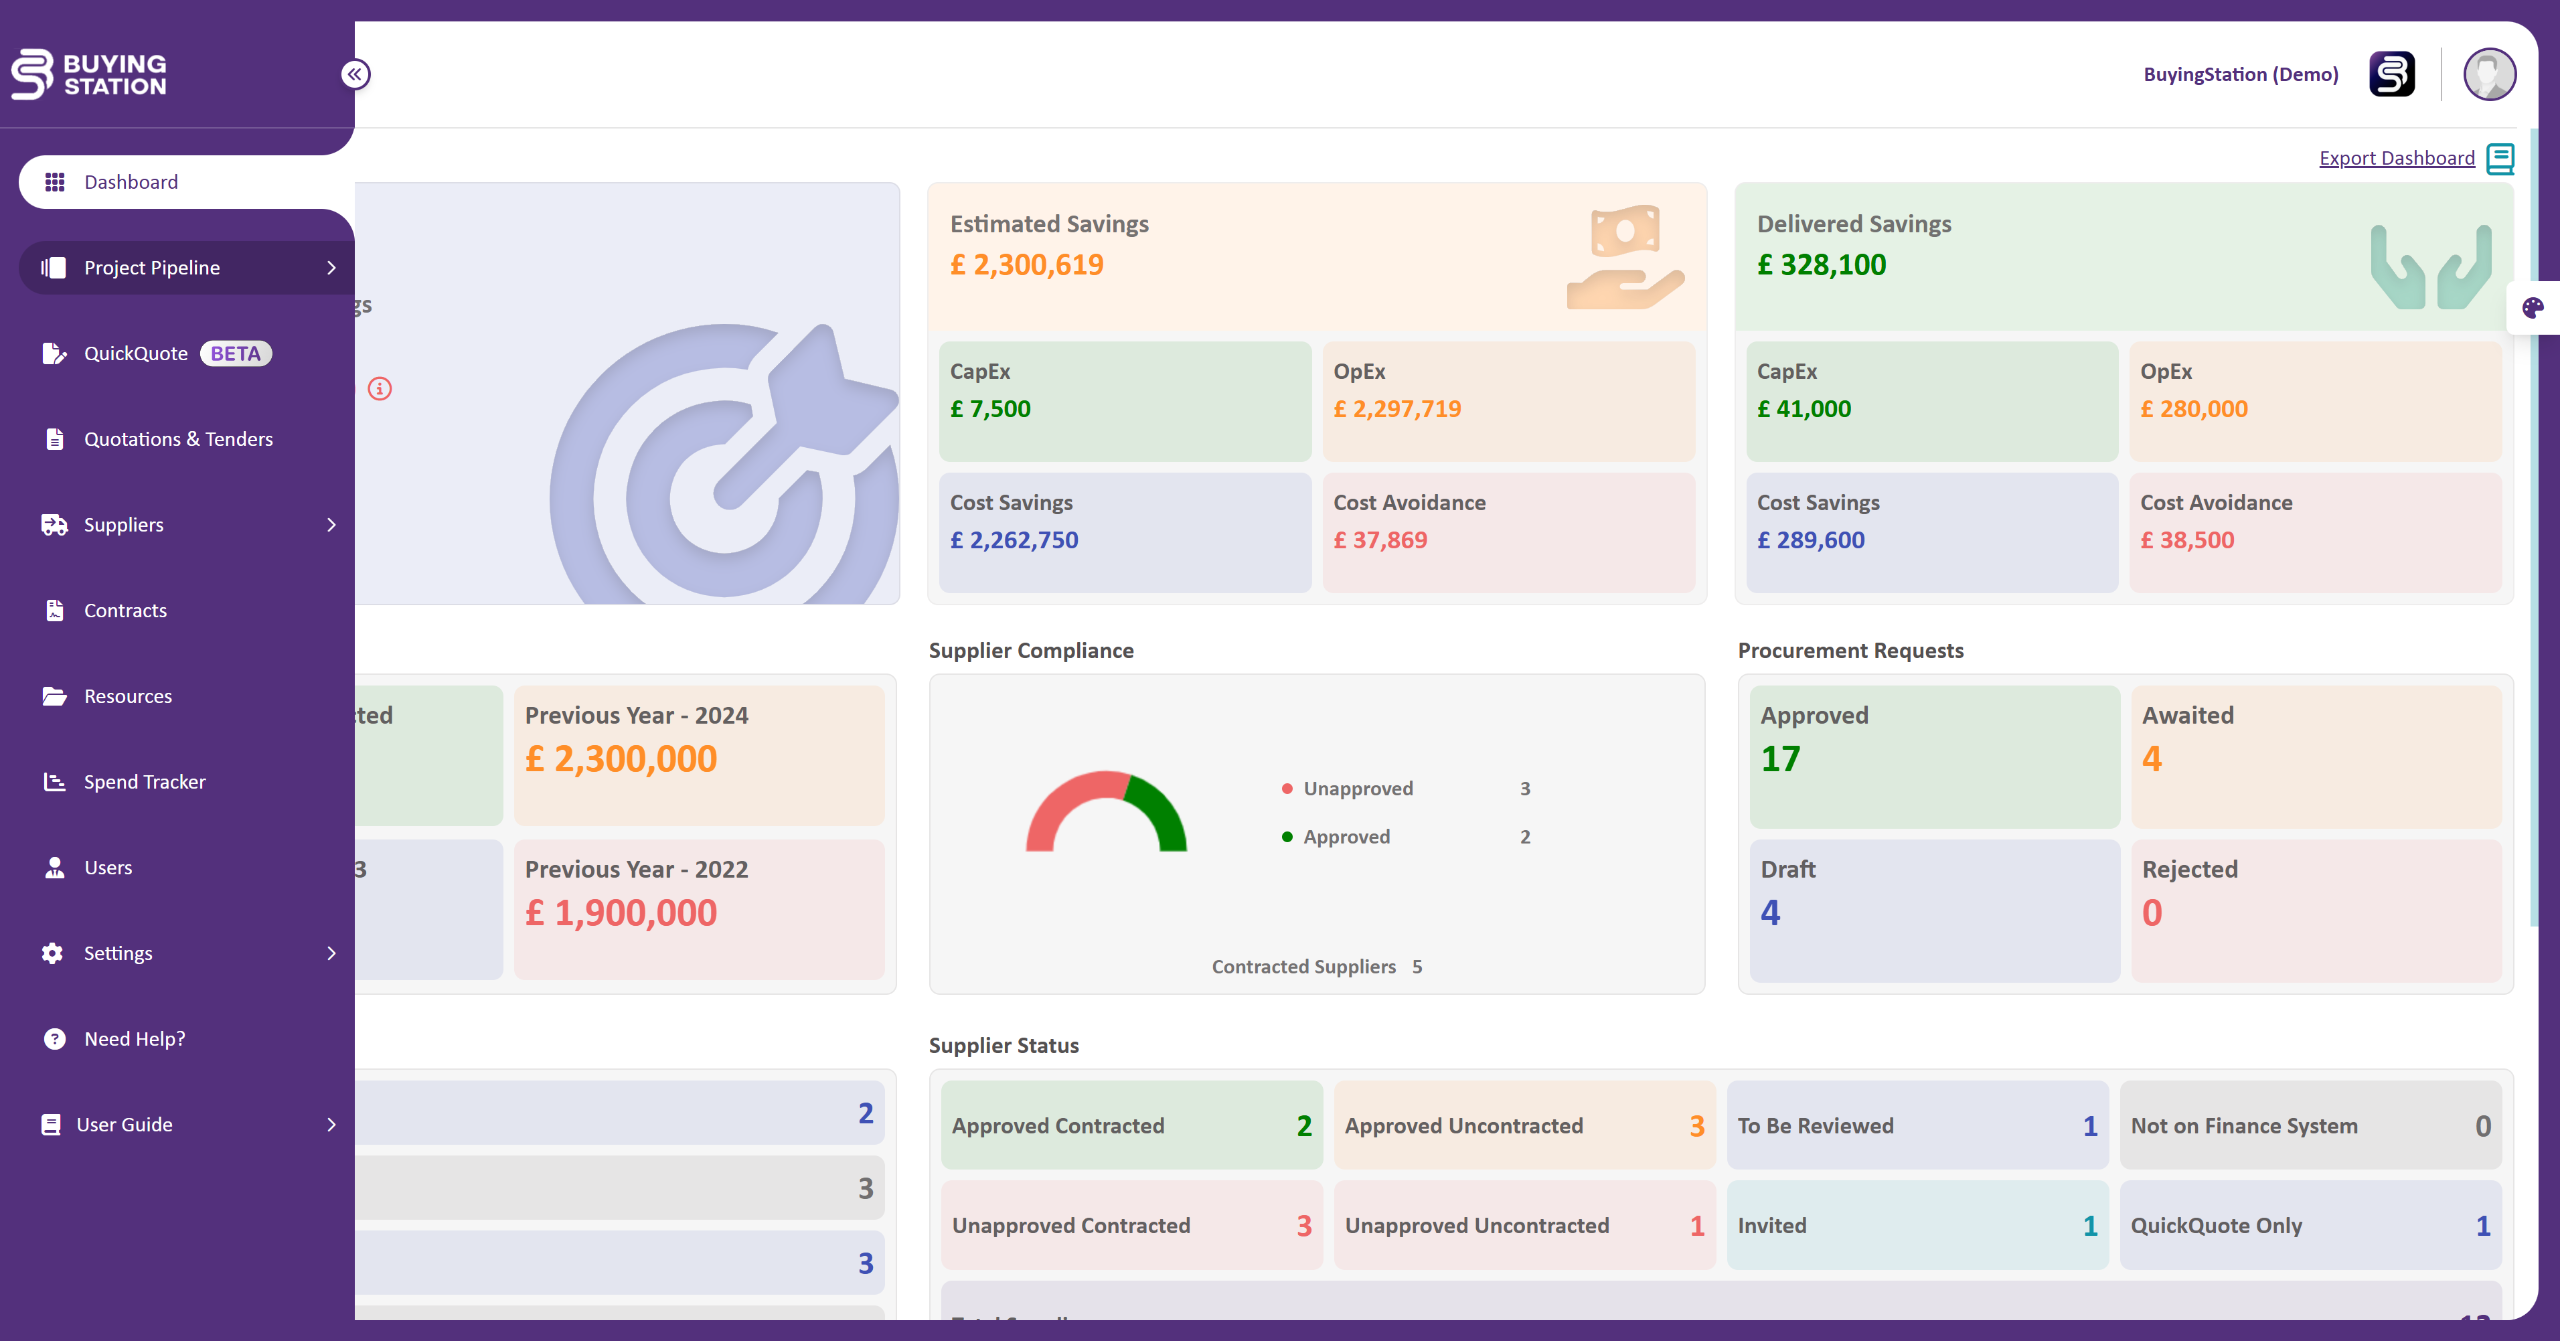Open QuickQuote BETA page
The width and height of the screenshot is (2560, 1341).
click(136, 353)
